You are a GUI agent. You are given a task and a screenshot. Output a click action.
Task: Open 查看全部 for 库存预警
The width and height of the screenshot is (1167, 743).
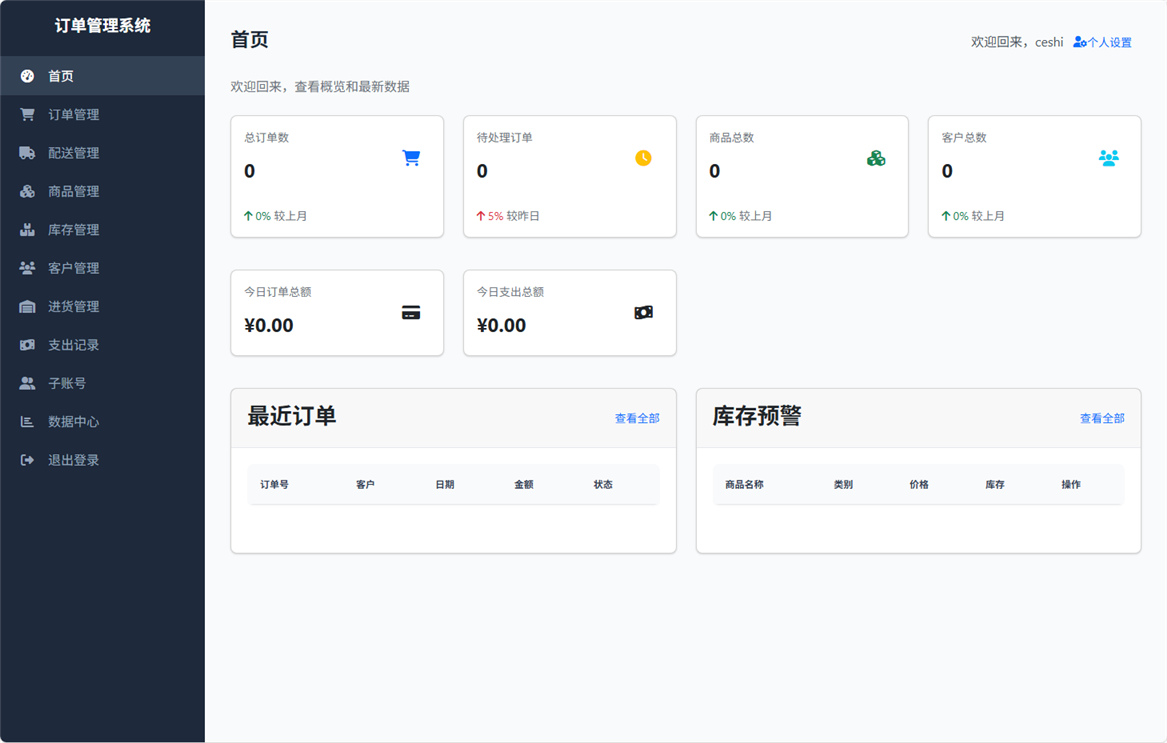(1102, 418)
